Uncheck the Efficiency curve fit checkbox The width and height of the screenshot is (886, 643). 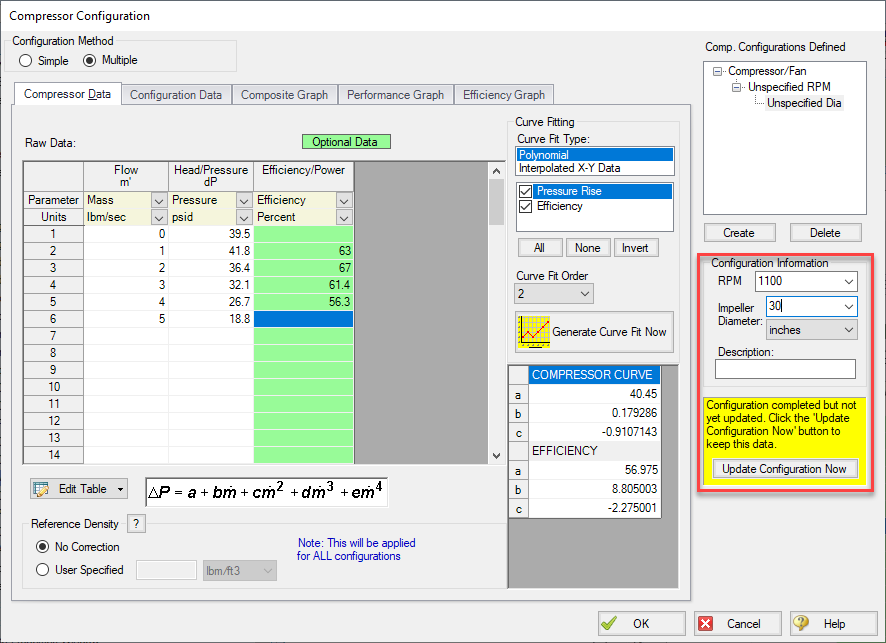click(x=526, y=206)
